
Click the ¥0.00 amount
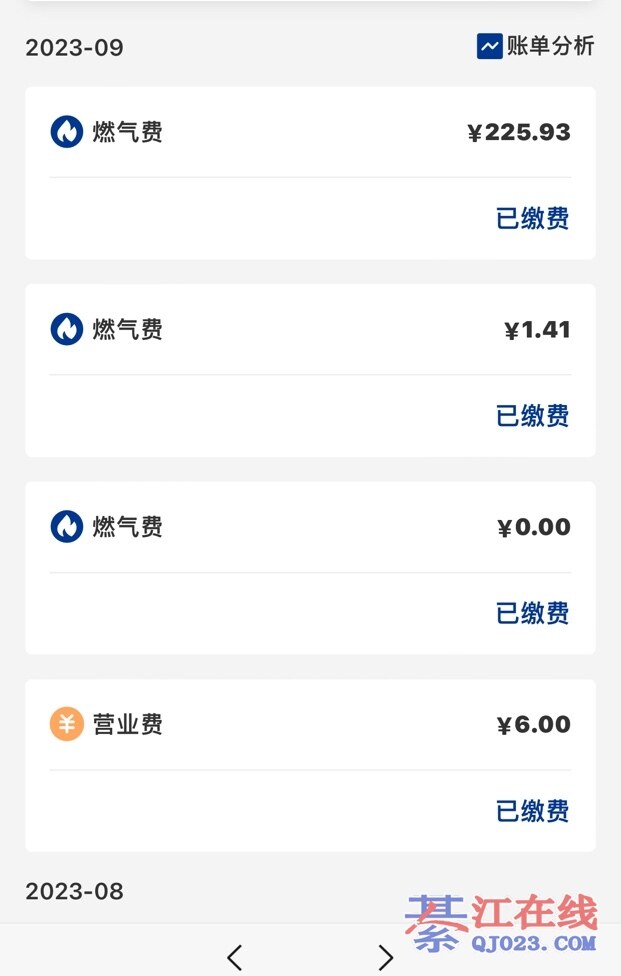pyautogui.click(x=534, y=527)
